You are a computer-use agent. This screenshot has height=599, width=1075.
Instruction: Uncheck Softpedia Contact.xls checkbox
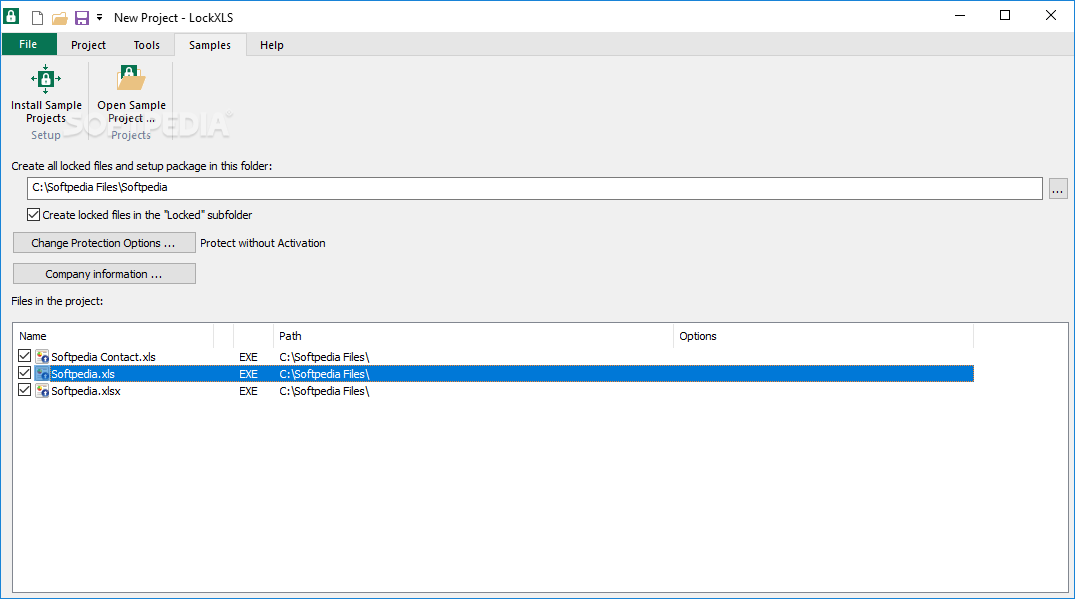pyautogui.click(x=25, y=356)
